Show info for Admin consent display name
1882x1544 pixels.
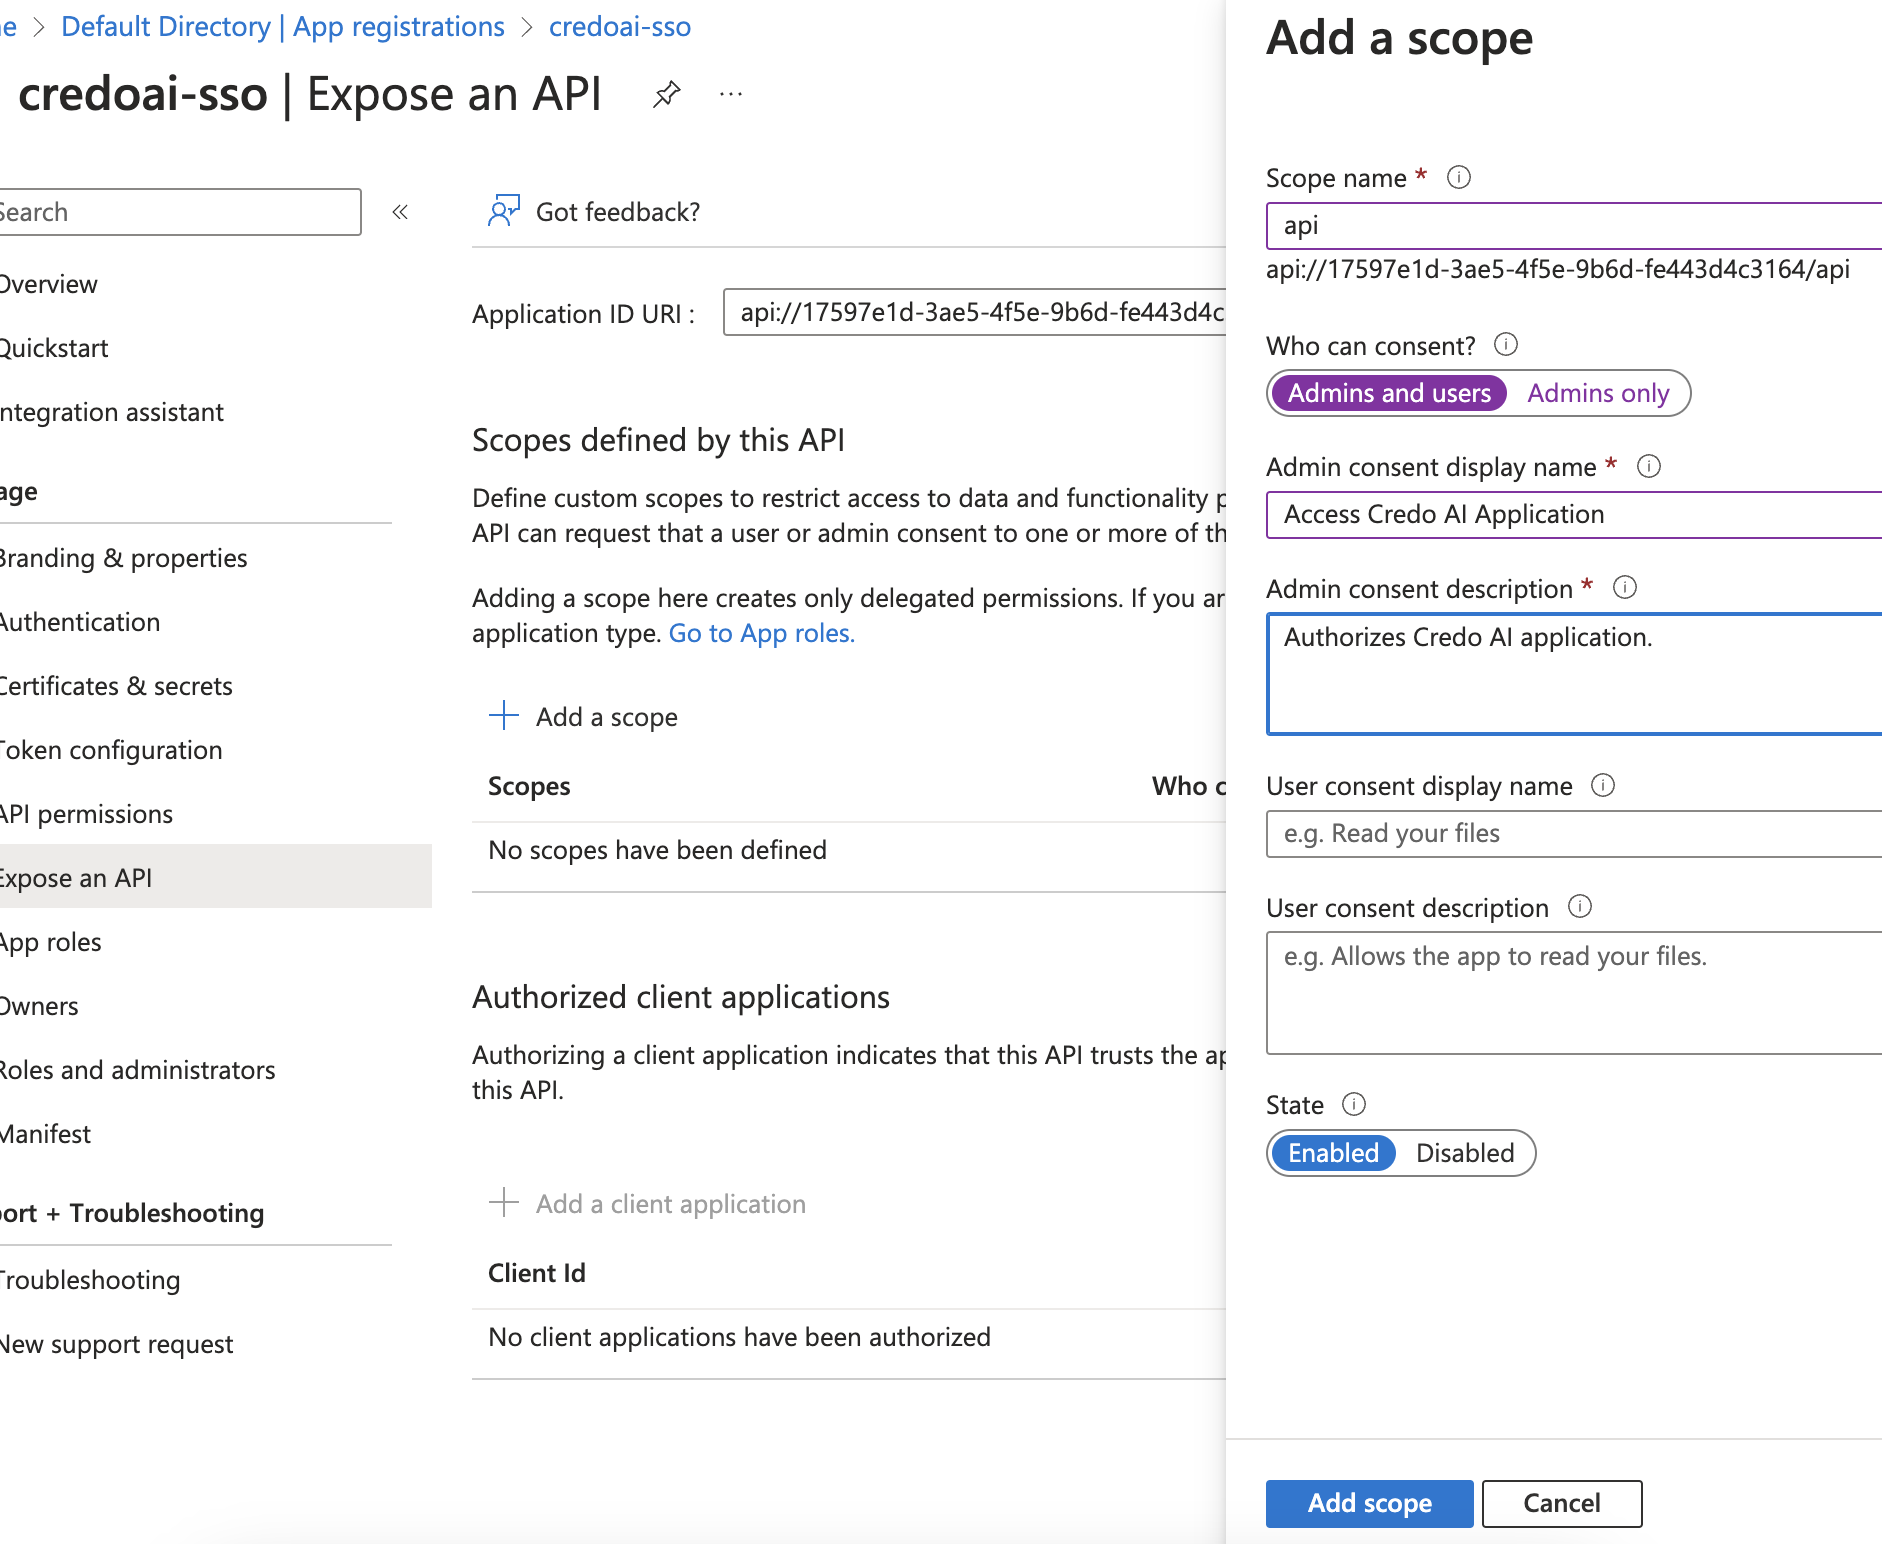click(x=1649, y=466)
